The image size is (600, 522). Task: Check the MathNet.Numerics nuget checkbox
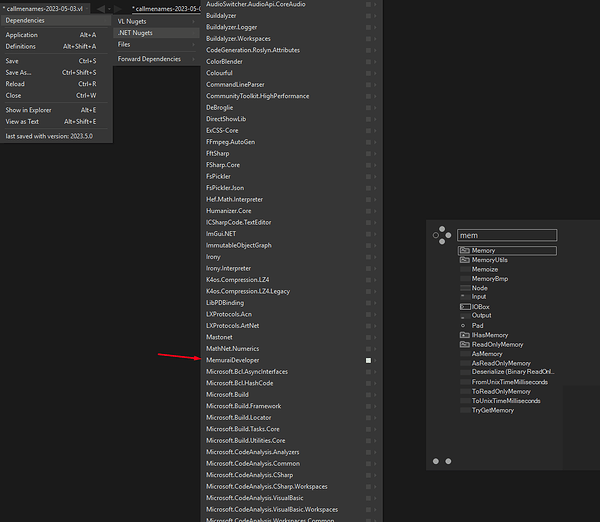pos(368,349)
